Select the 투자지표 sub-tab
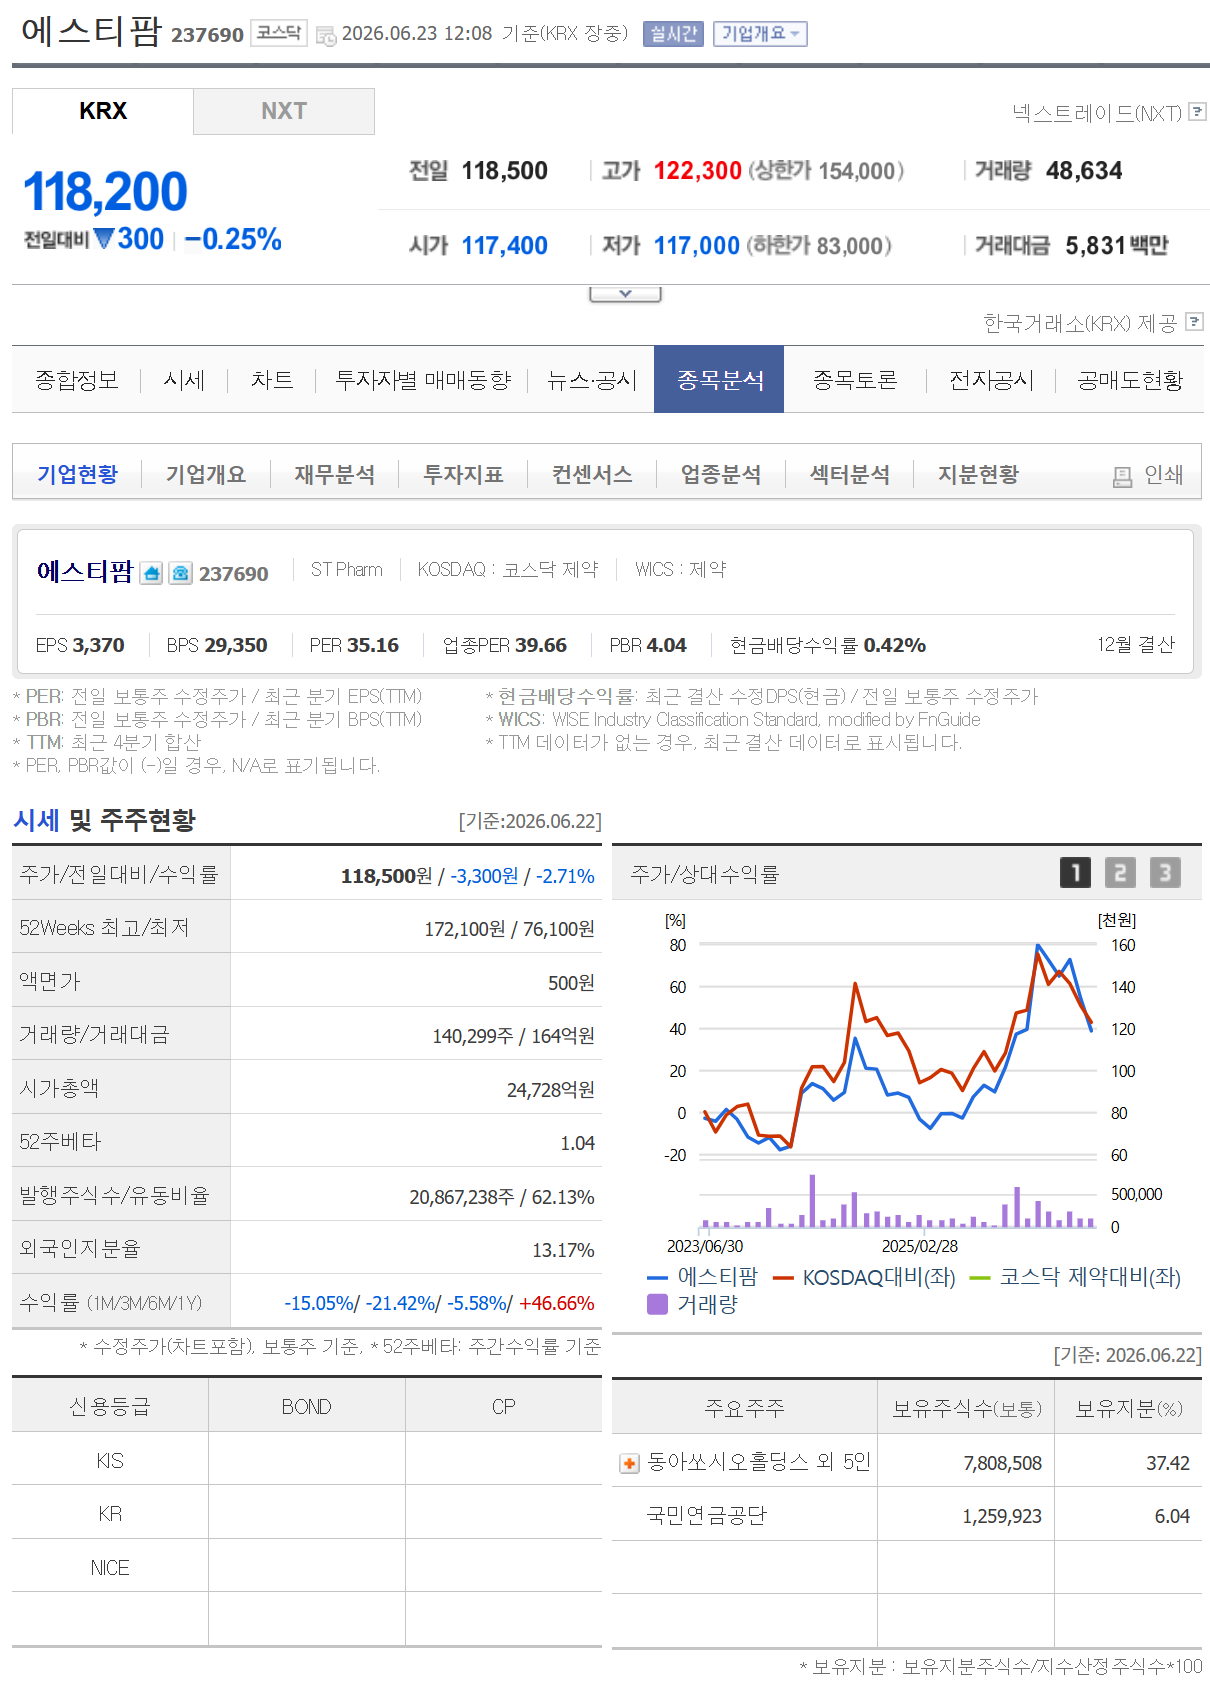This screenshot has width=1210, height=1692. click(x=463, y=474)
